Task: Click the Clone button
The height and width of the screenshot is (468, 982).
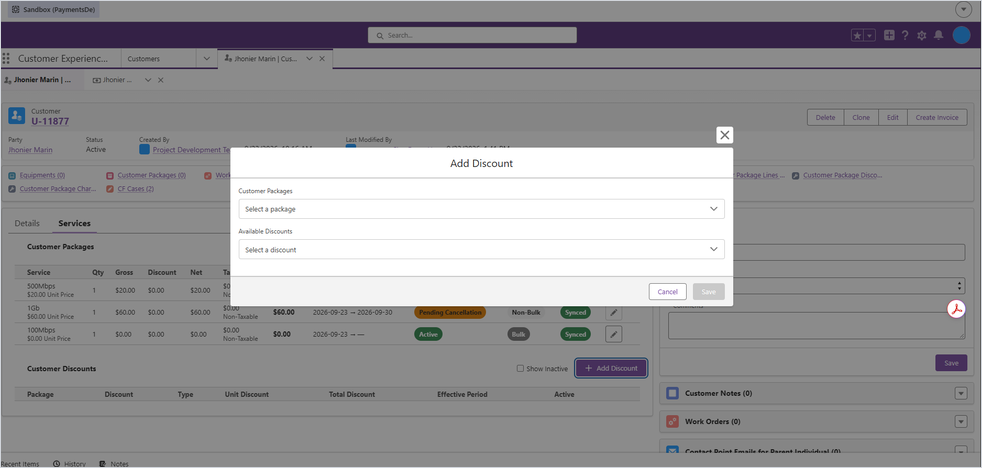Action: click(x=861, y=117)
